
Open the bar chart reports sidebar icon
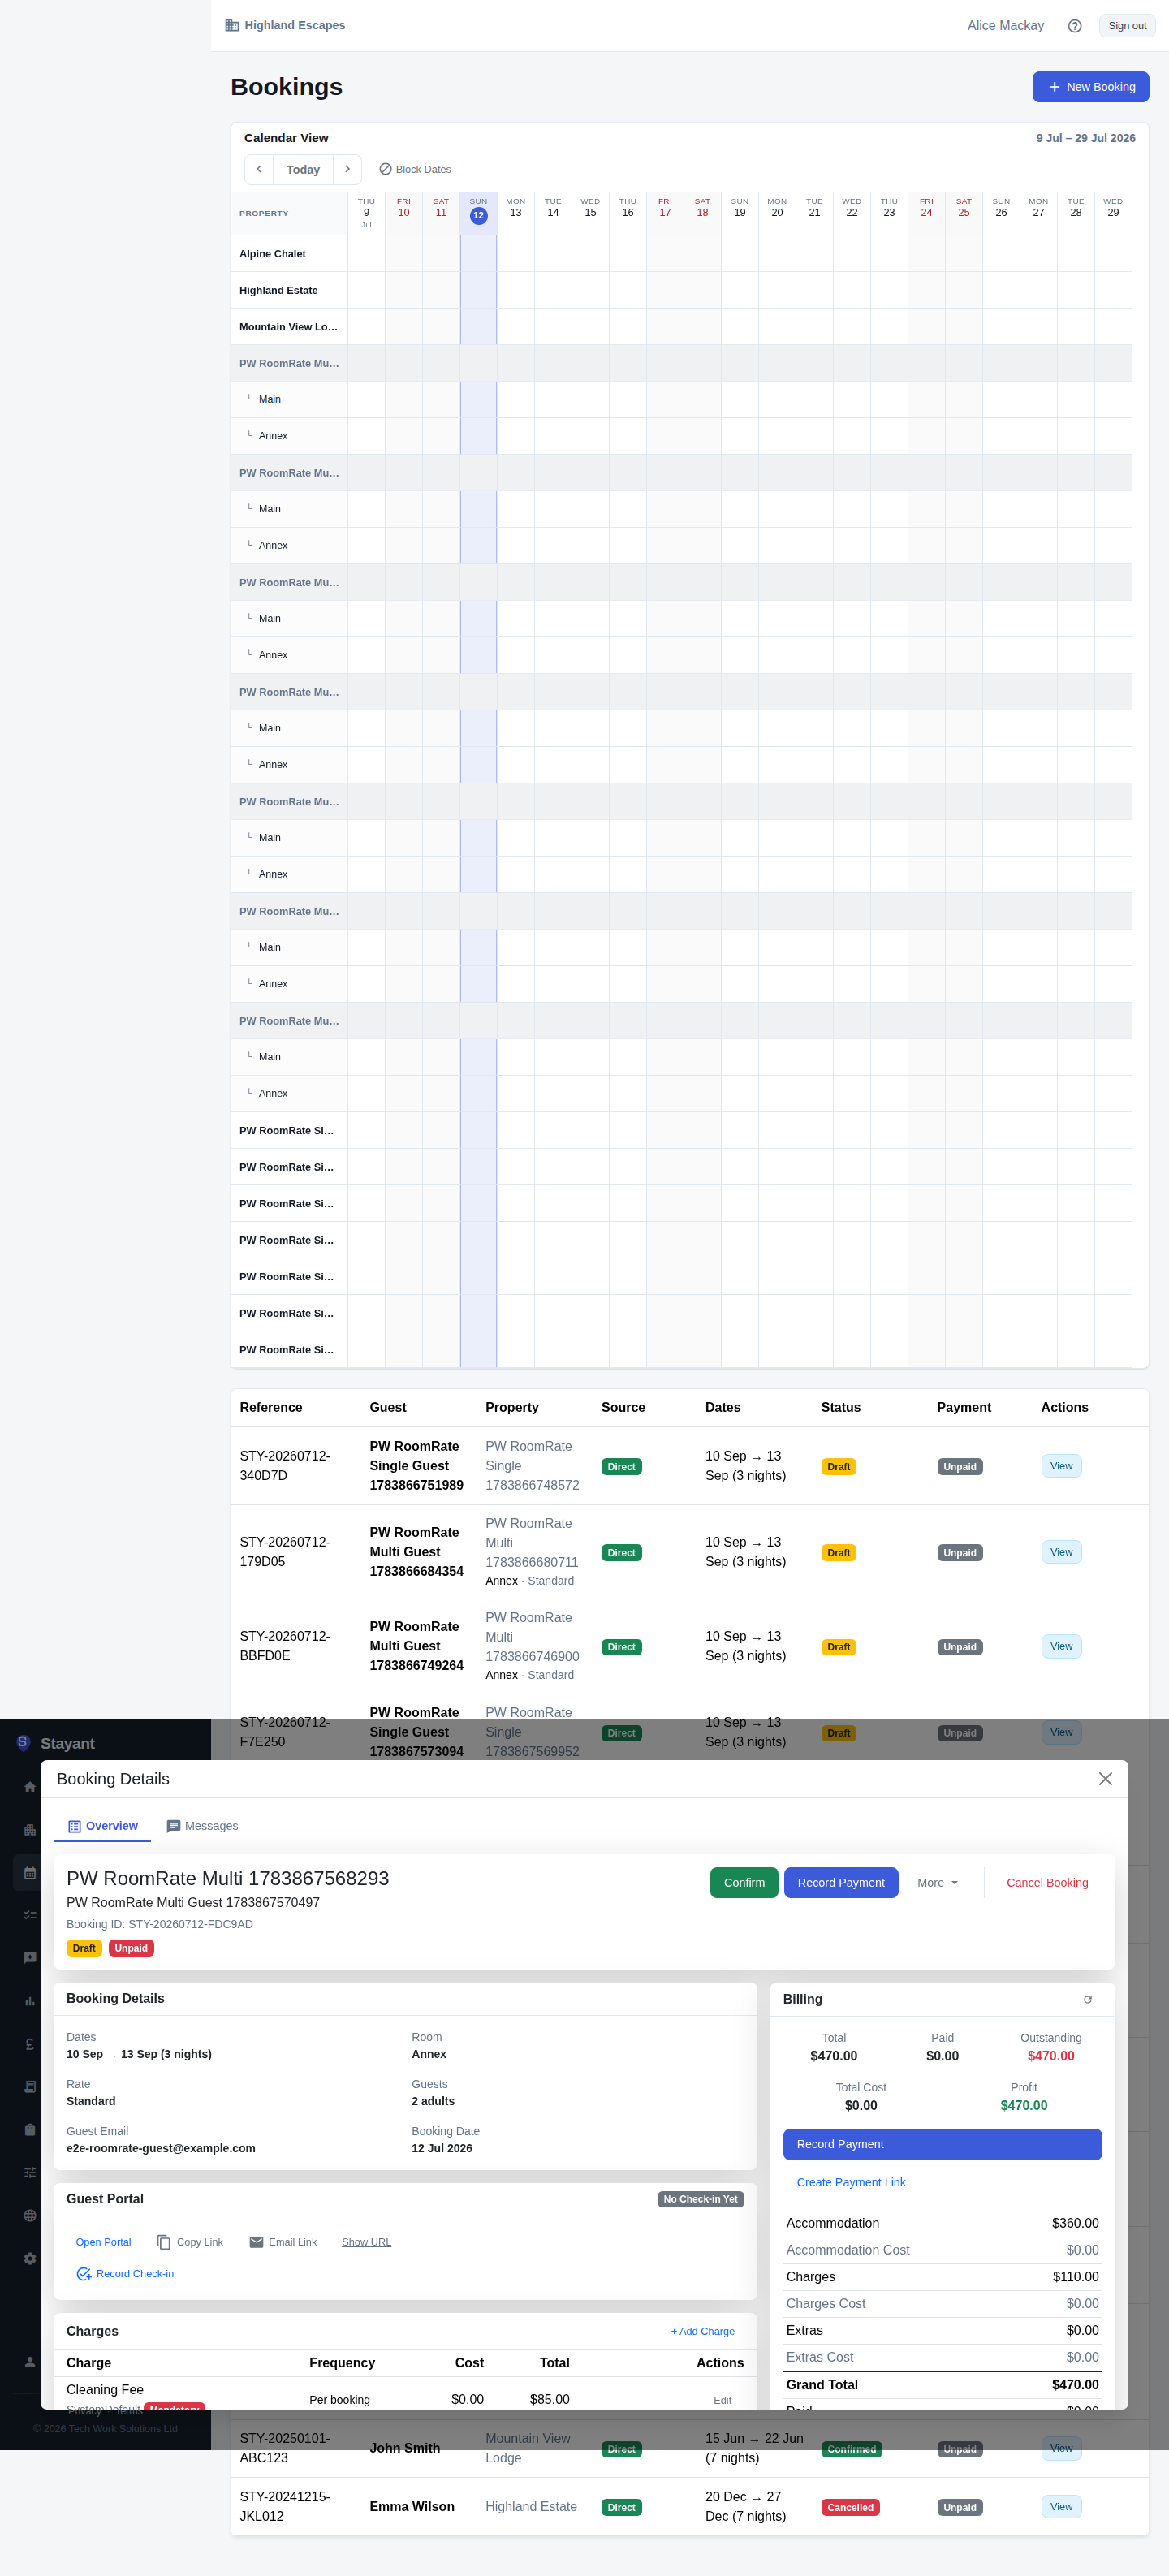pyautogui.click(x=30, y=2001)
